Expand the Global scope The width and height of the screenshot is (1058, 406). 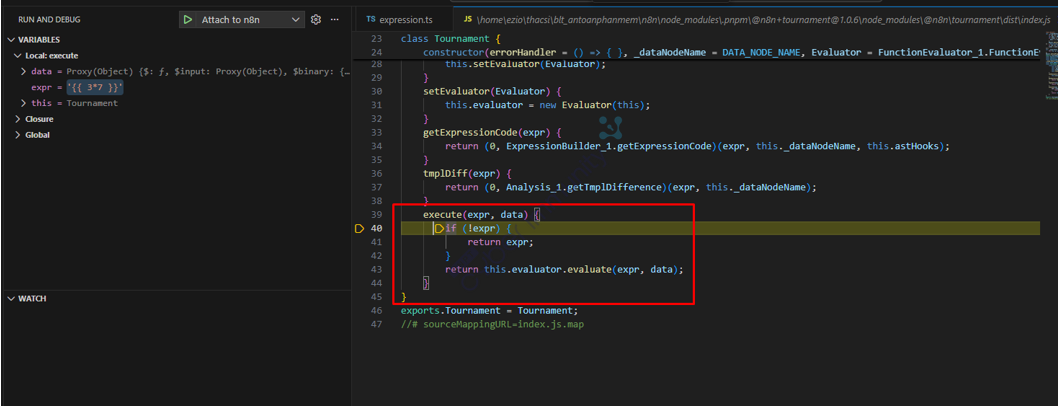18,134
